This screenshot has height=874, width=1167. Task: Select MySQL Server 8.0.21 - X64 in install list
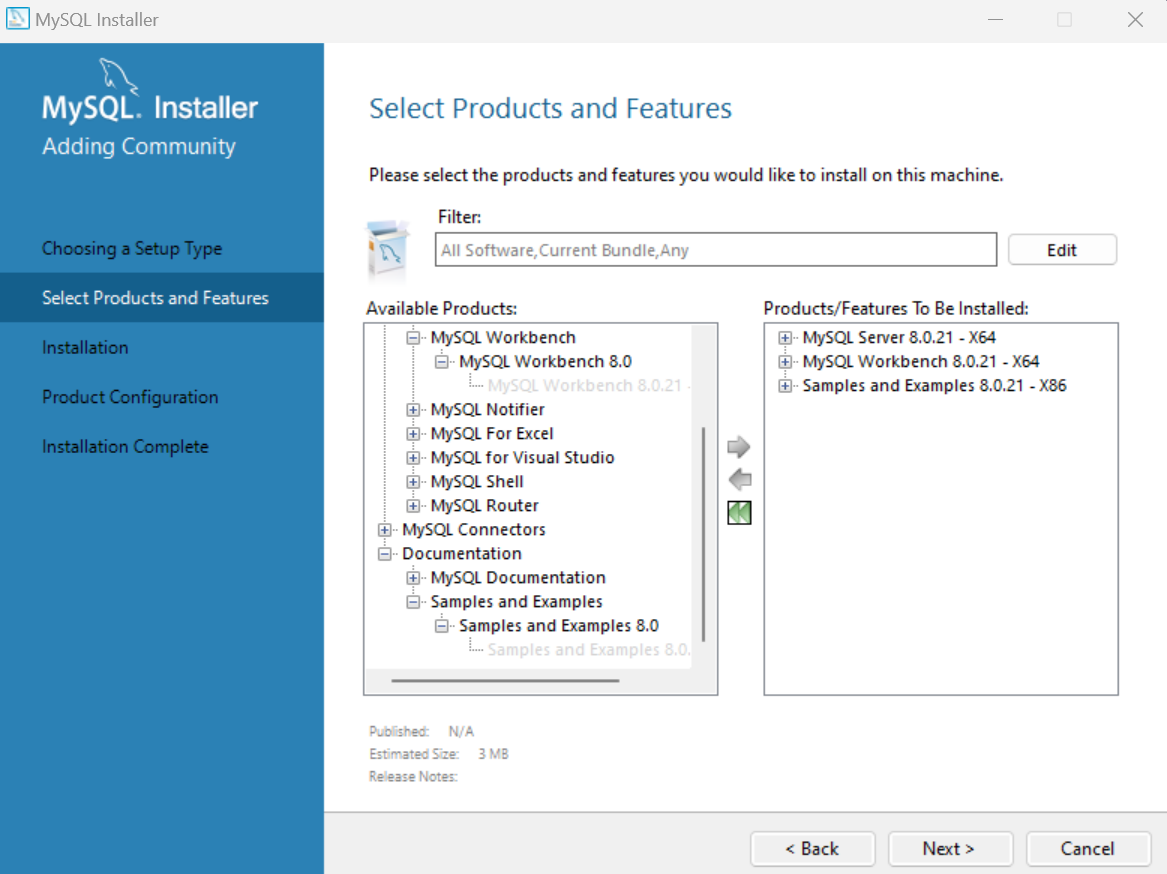(x=898, y=337)
